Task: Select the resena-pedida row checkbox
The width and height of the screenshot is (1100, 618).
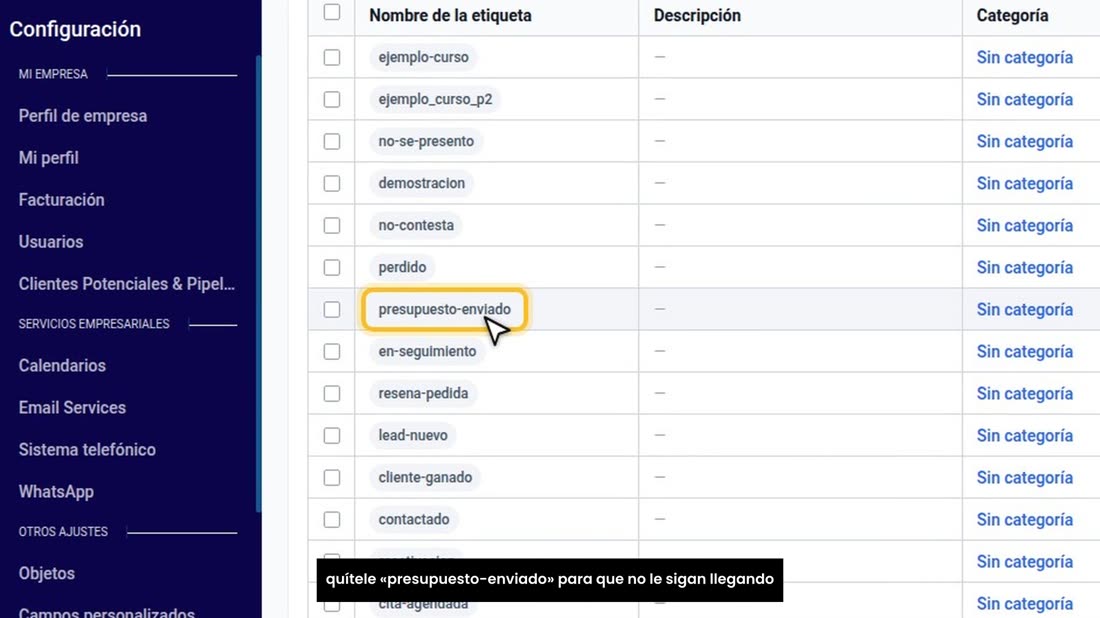Action: pos(332,394)
